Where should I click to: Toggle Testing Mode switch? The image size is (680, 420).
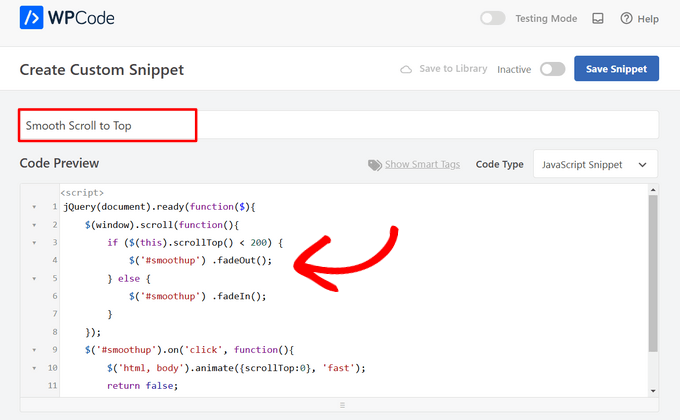click(492, 18)
